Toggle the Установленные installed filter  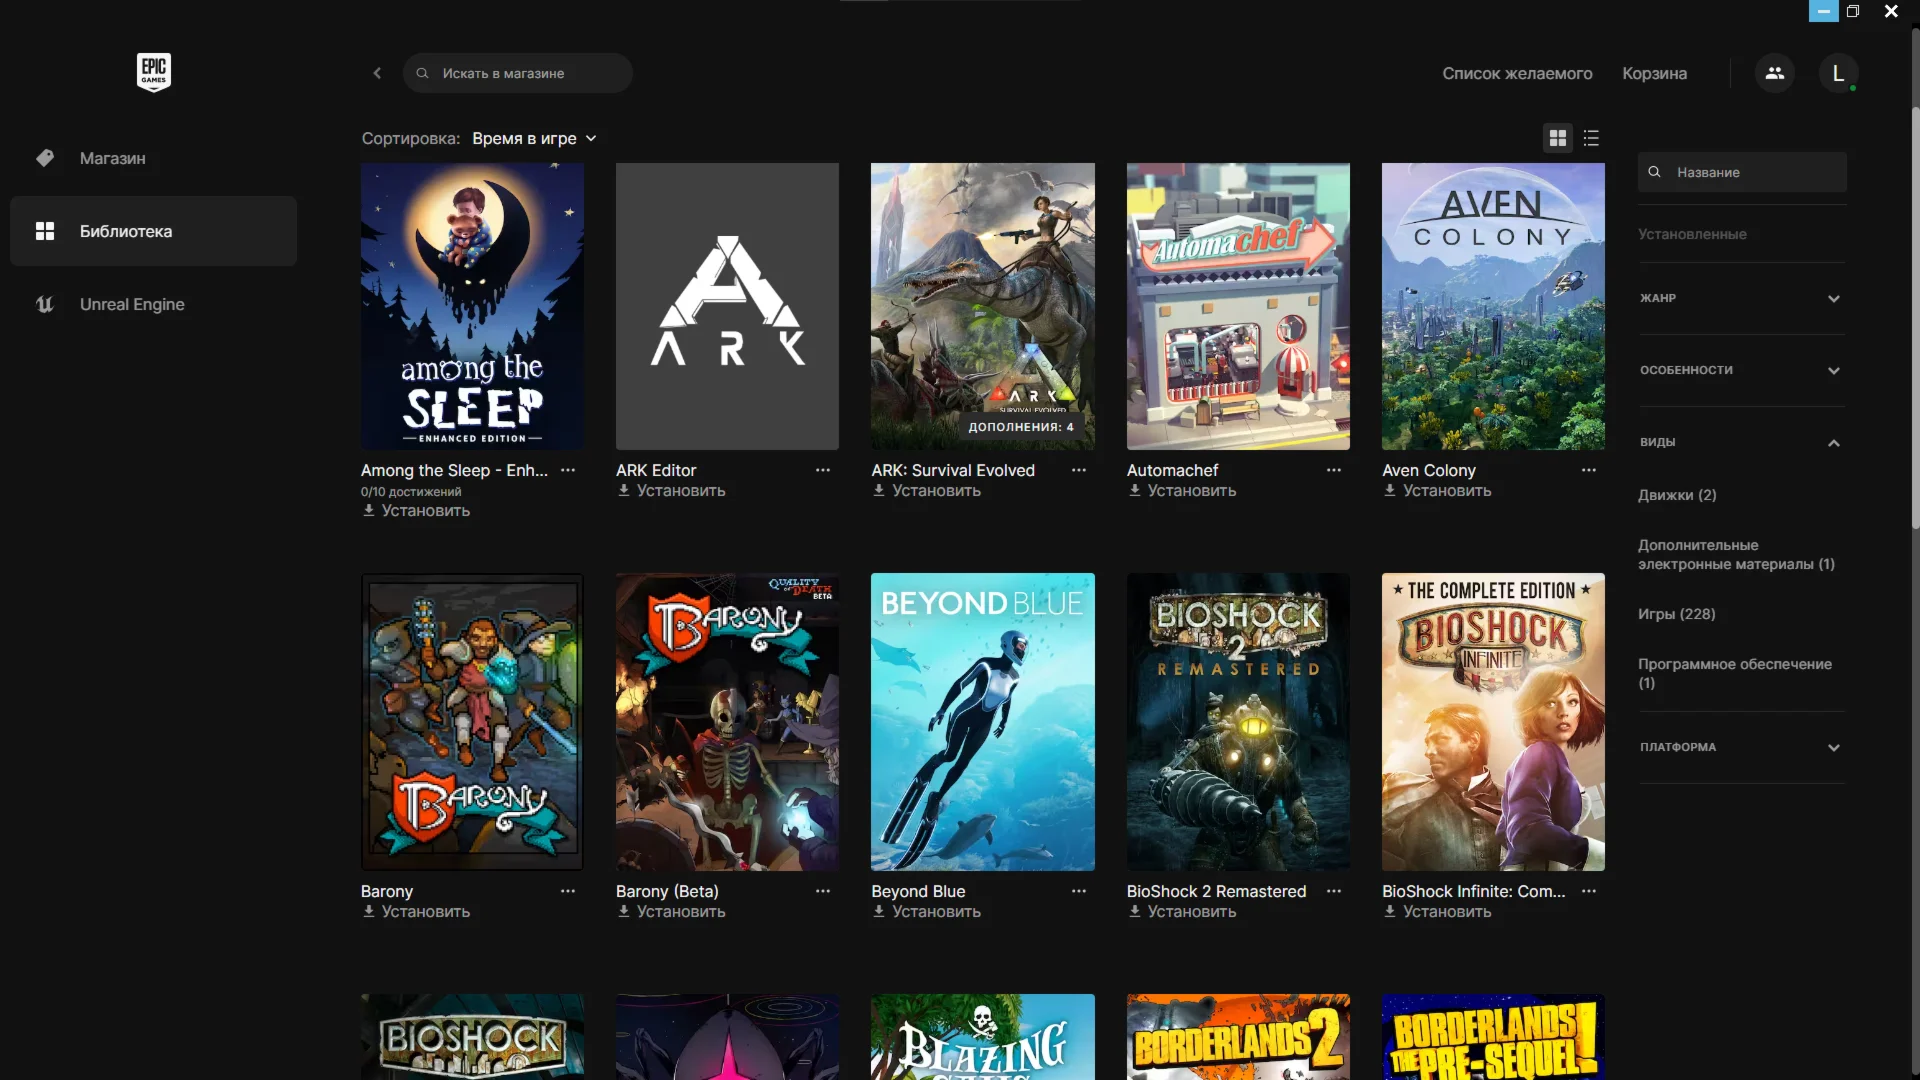[1692, 234]
